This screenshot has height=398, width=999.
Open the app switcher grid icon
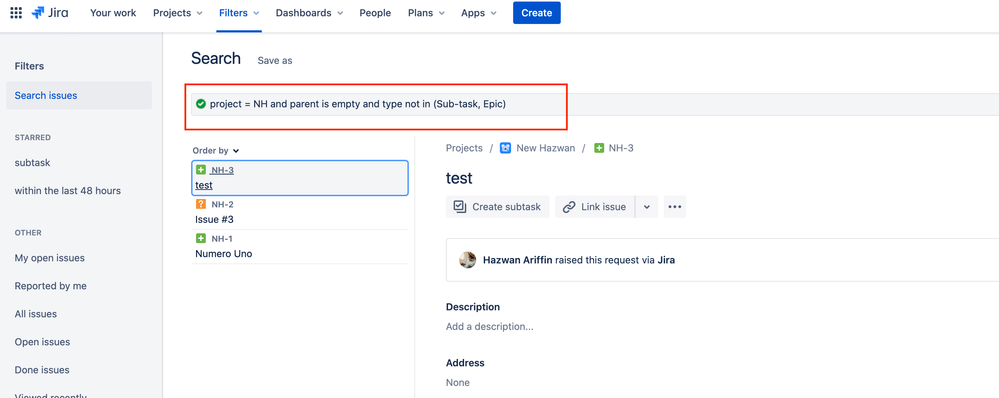[x=16, y=13]
